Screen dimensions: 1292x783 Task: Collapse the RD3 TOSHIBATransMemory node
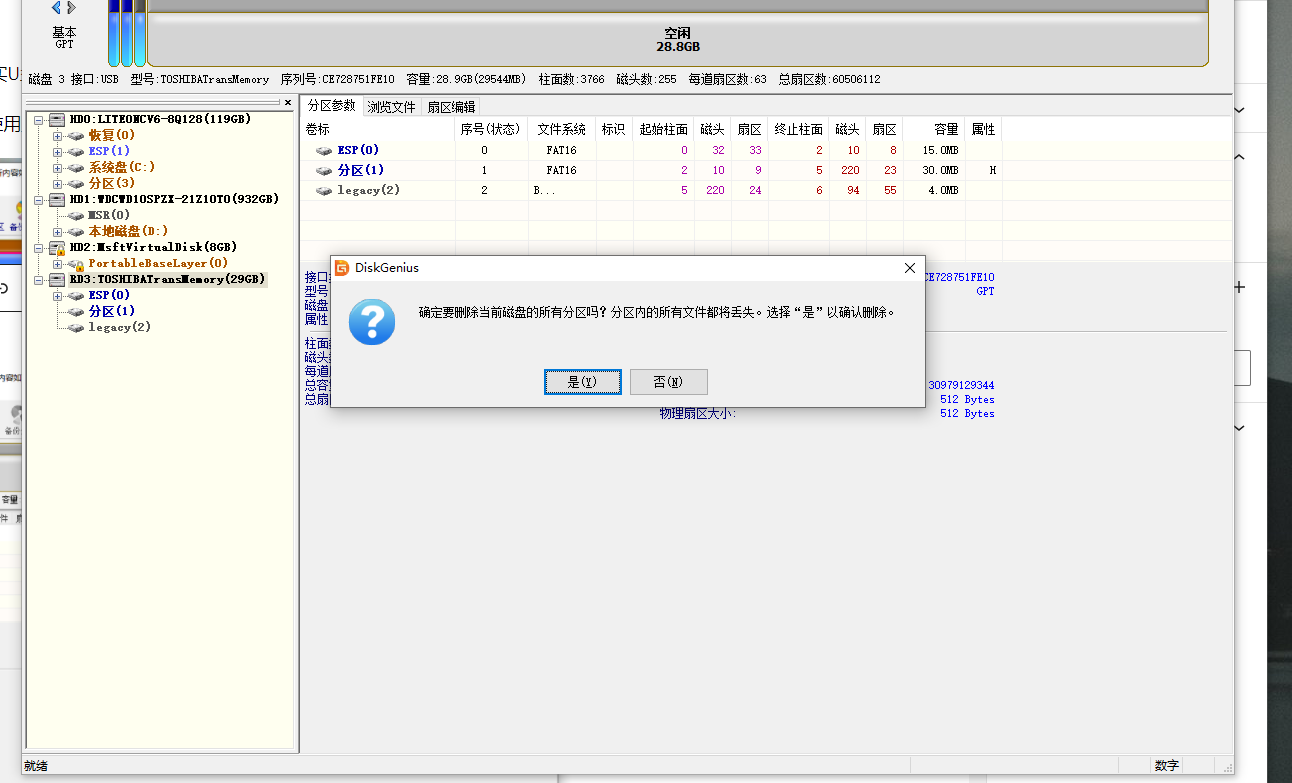pyautogui.click(x=38, y=279)
